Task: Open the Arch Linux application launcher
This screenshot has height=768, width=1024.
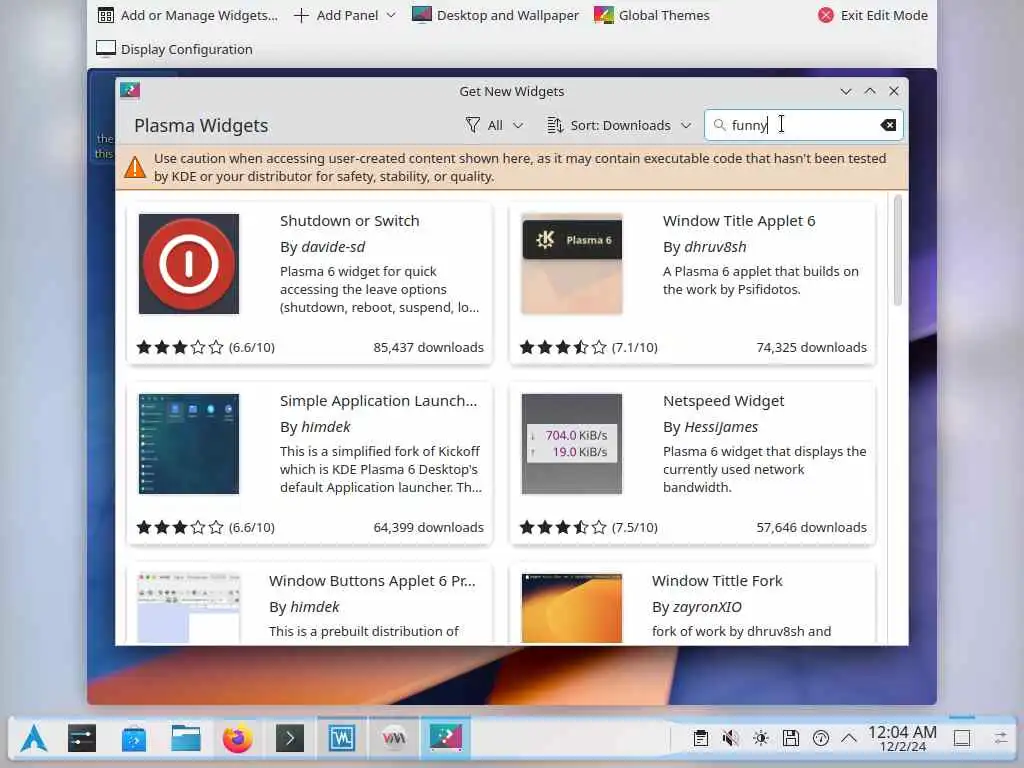Action: [34, 739]
